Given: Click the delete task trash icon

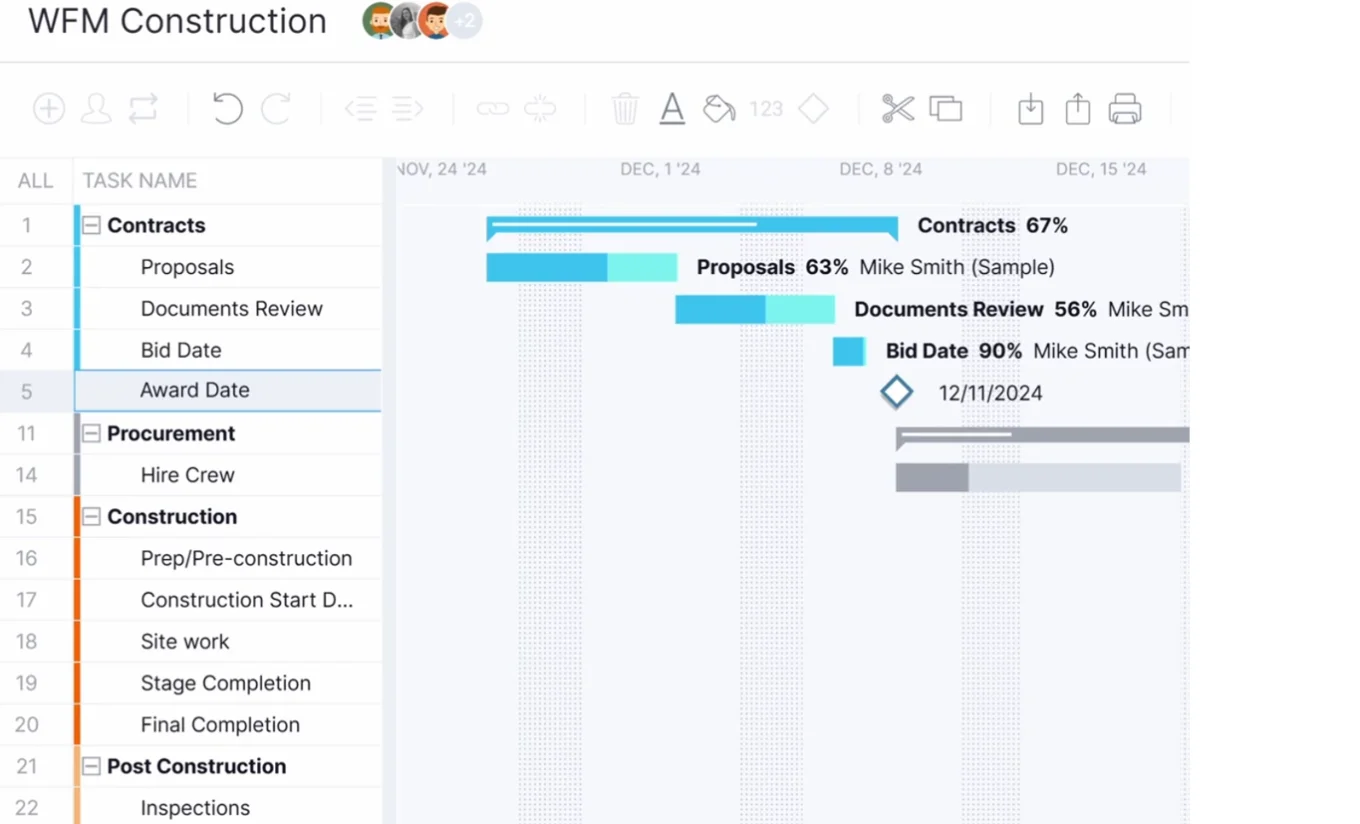Looking at the screenshot, I should (624, 108).
